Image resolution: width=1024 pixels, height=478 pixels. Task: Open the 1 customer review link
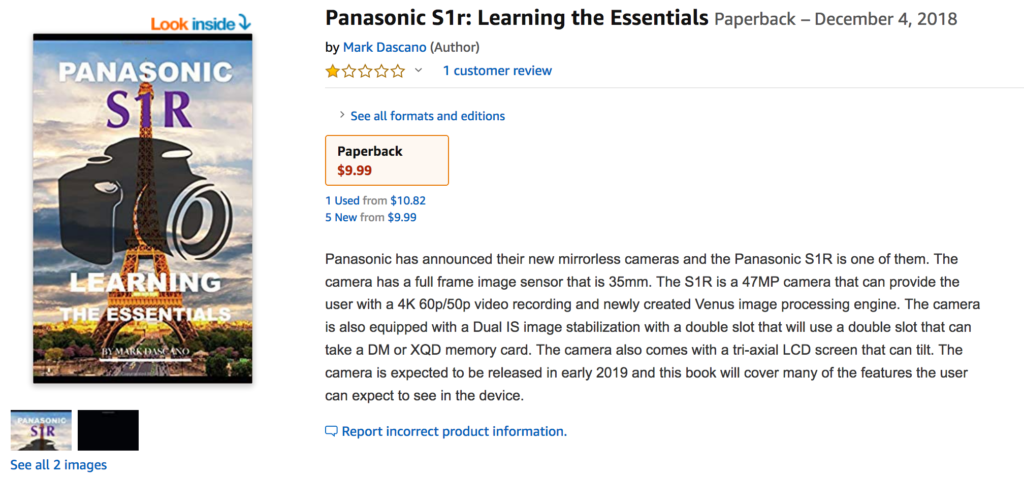tap(497, 71)
